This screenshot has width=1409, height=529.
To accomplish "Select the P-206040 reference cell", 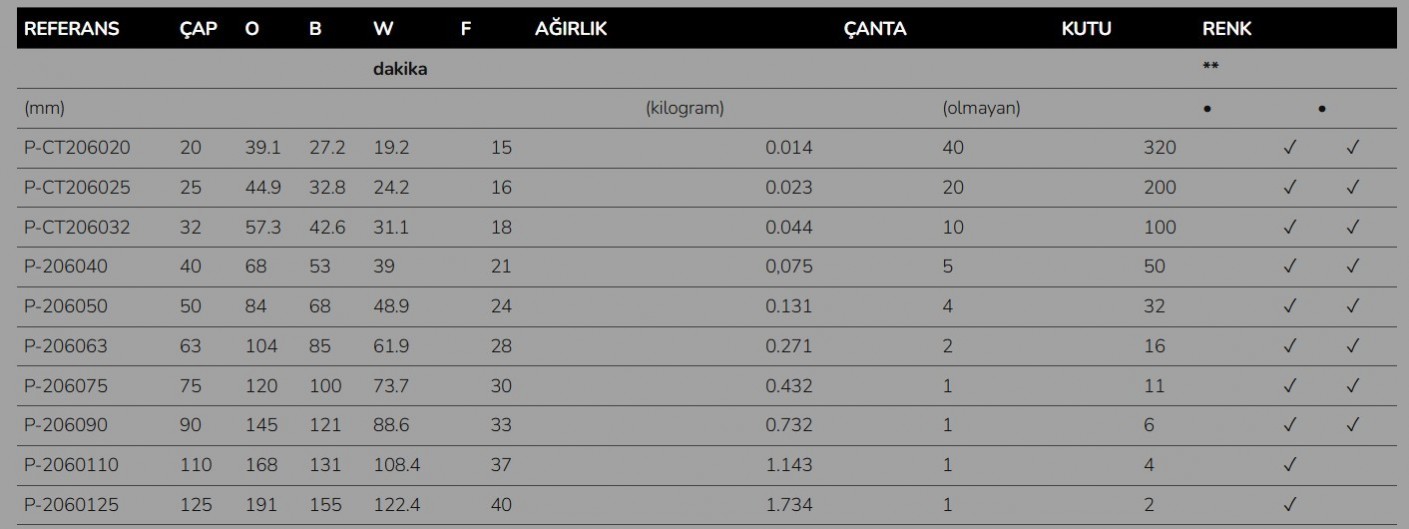I will [66, 267].
